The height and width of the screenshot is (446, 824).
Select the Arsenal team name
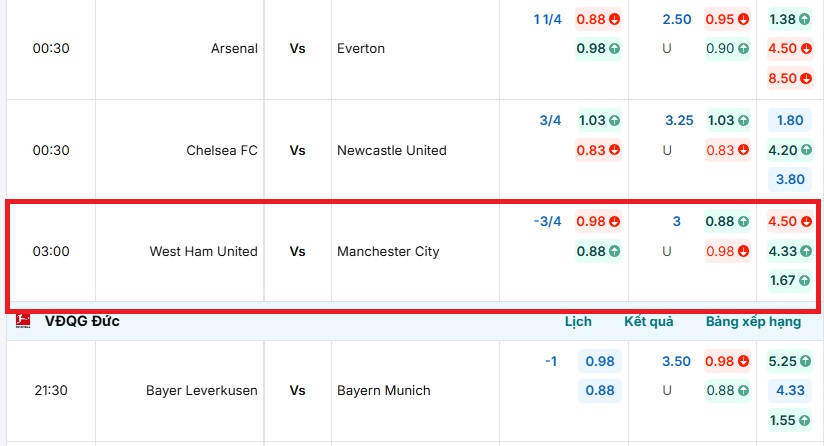(x=234, y=48)
